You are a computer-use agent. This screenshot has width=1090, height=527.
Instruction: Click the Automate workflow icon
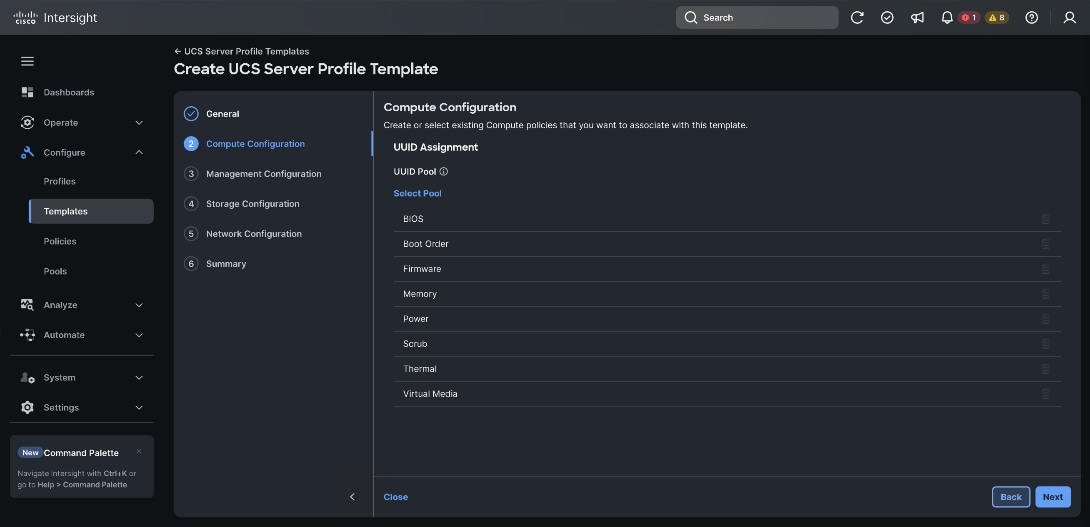coord(27,334)
